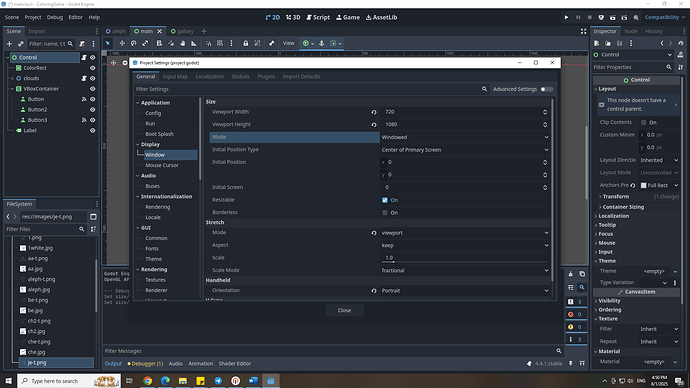The image size is (690, 388).
Task: Switch to the Input Map tab
Action: (x=175, y=77)
